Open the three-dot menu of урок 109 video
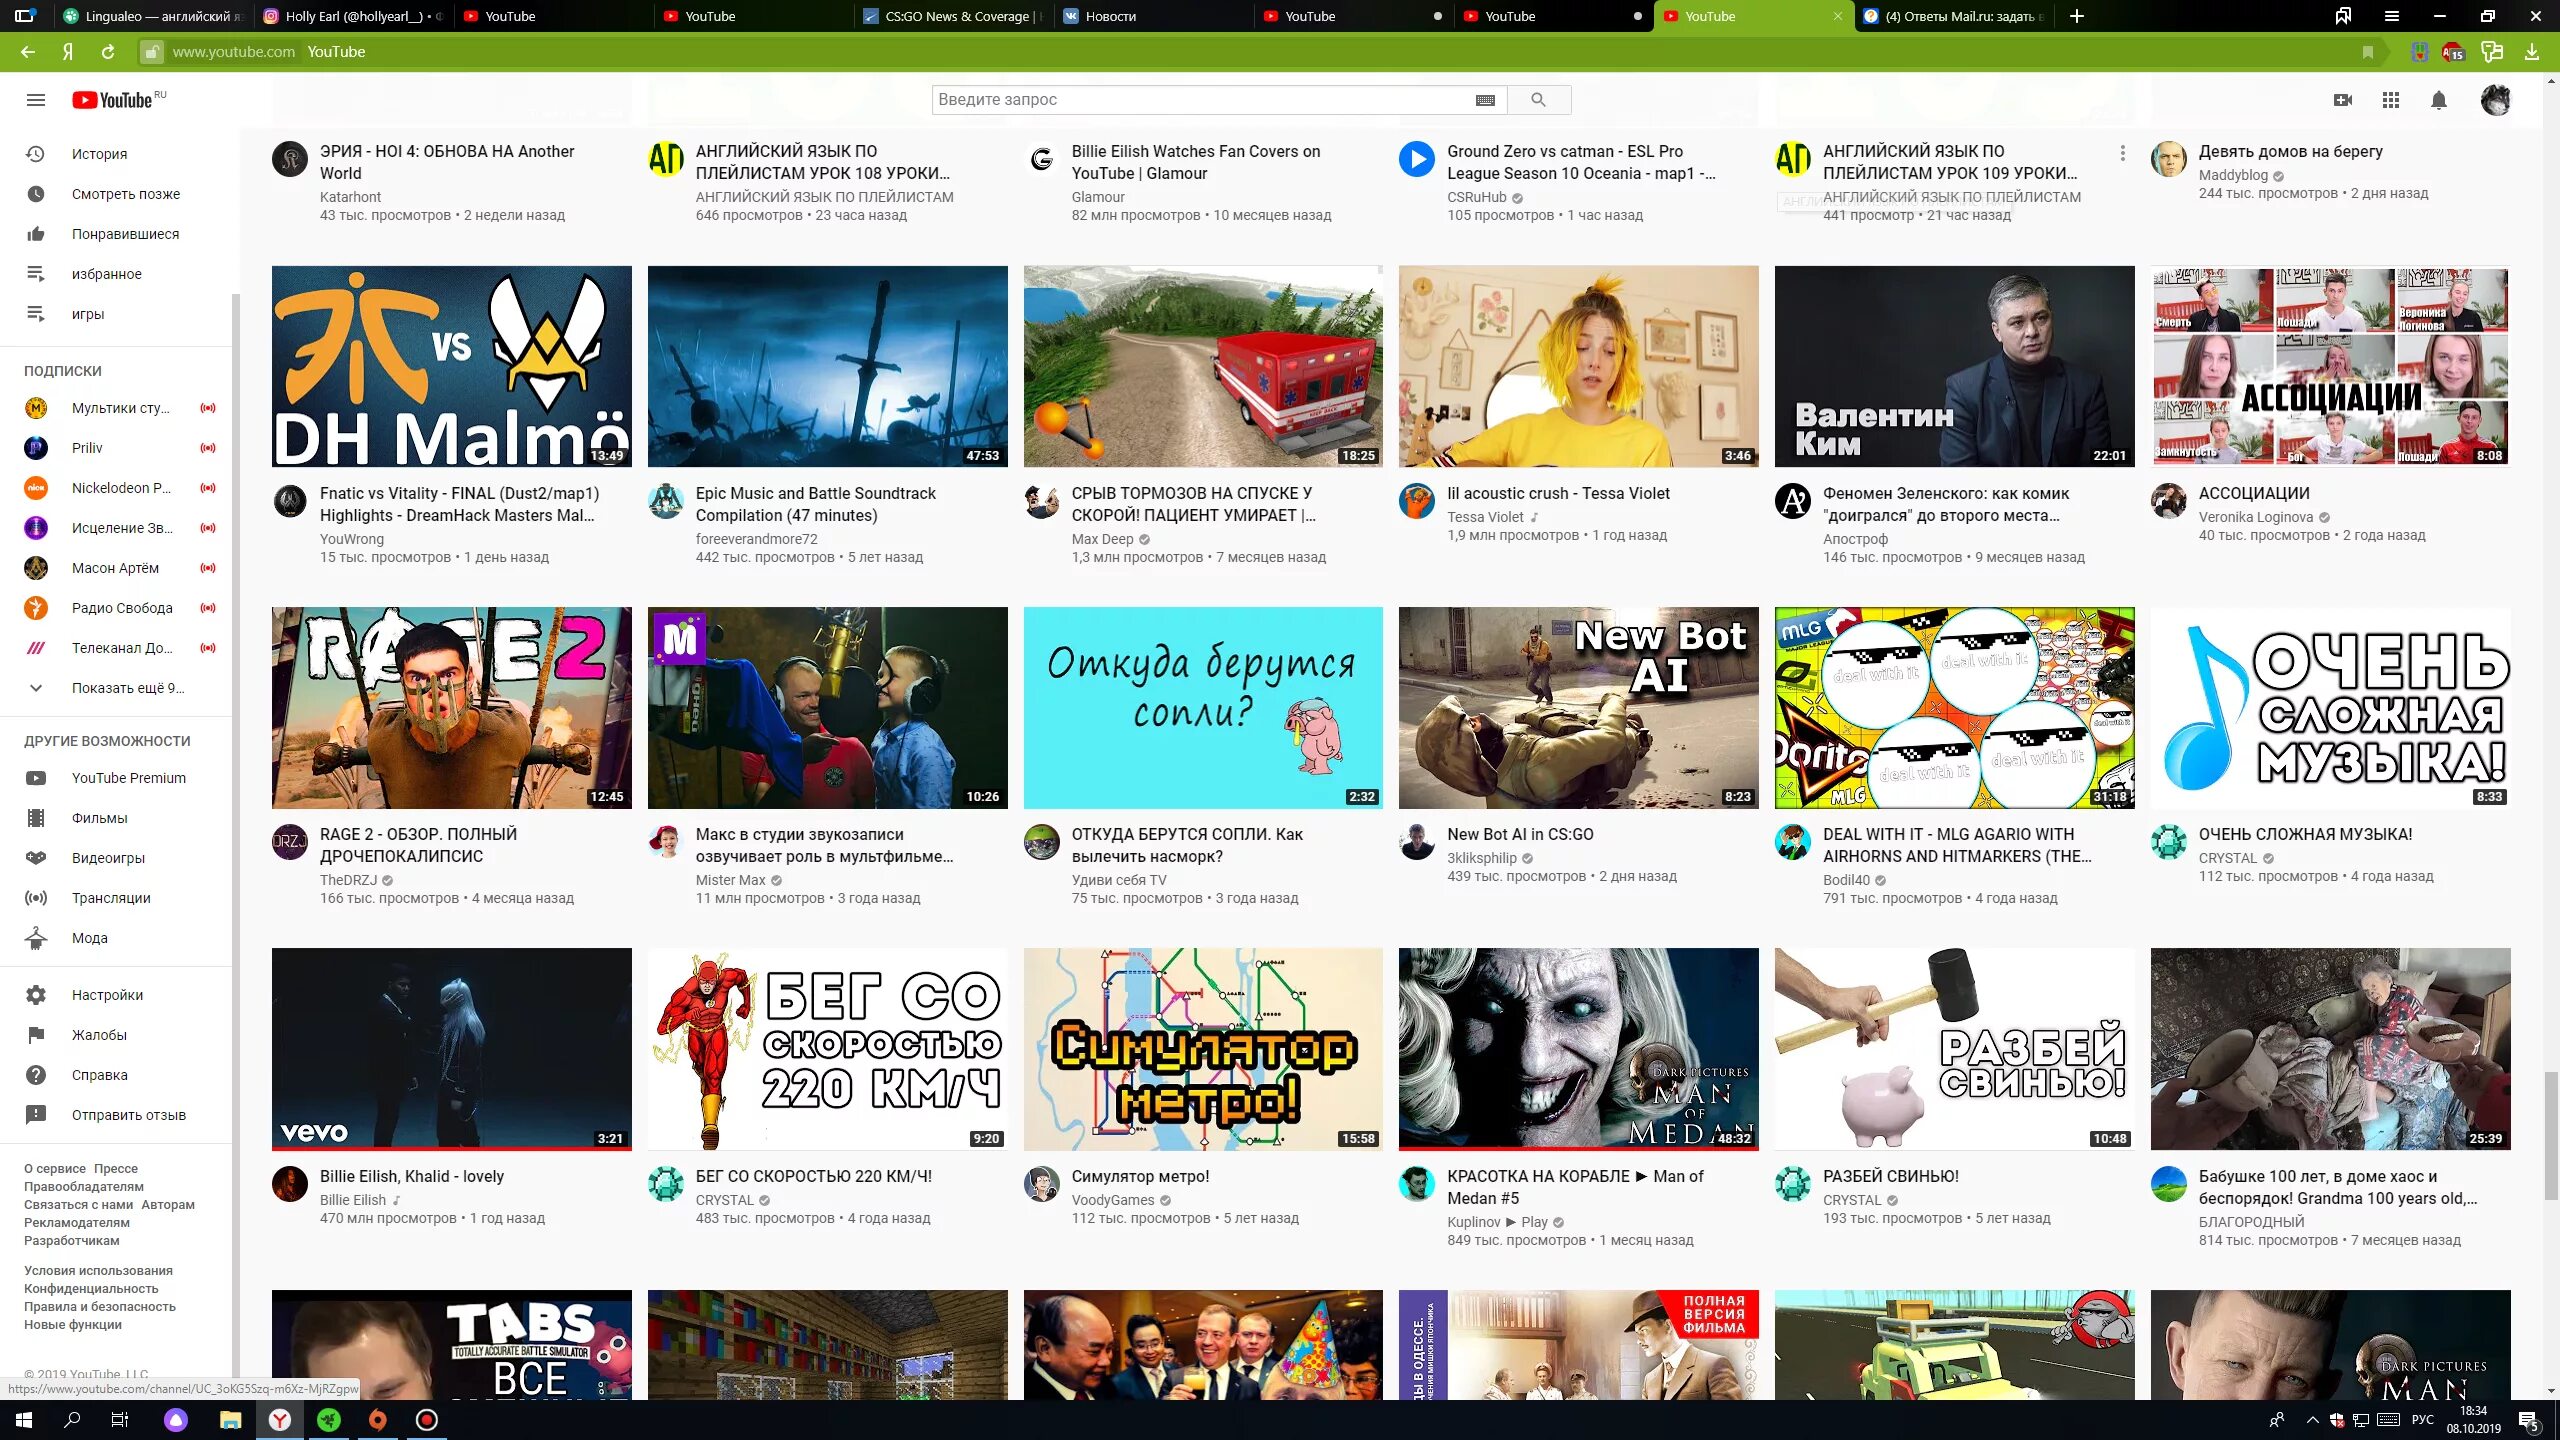The height and width of the screenshot is (1440, 2560). [2122, 154]
